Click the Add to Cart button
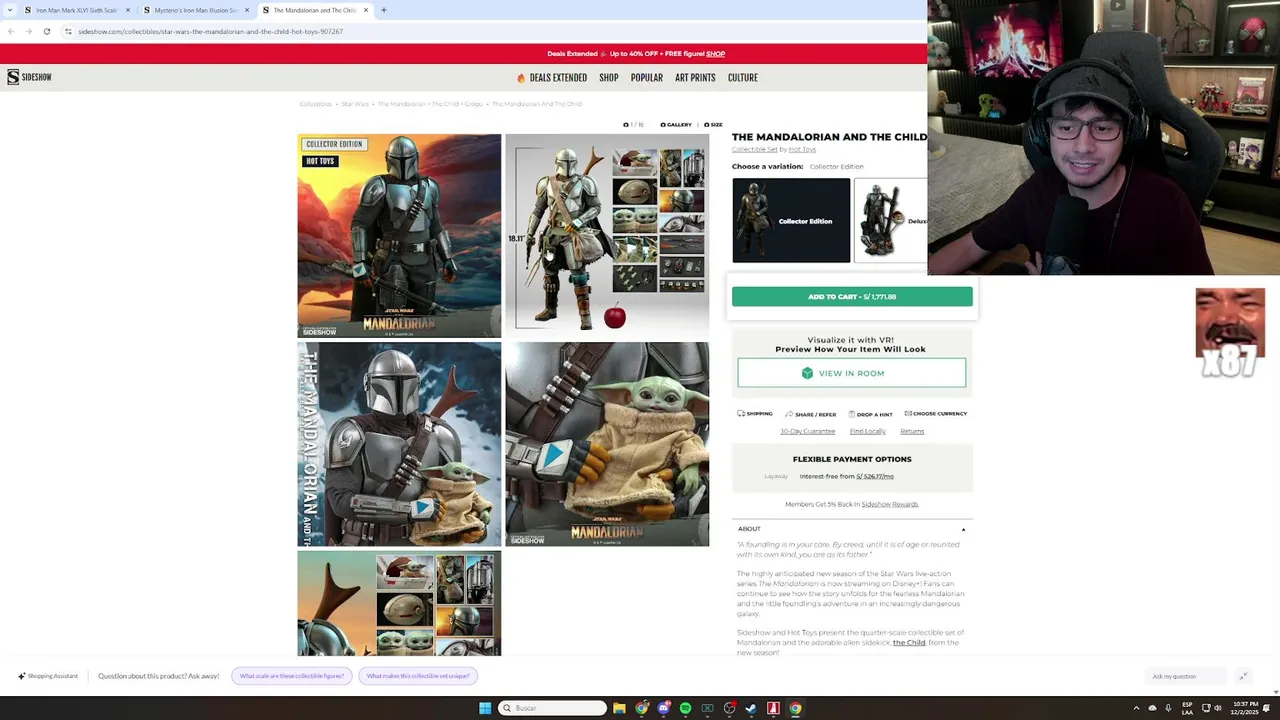This screenshot has width=1280, height=720. (x=852, y=297)
